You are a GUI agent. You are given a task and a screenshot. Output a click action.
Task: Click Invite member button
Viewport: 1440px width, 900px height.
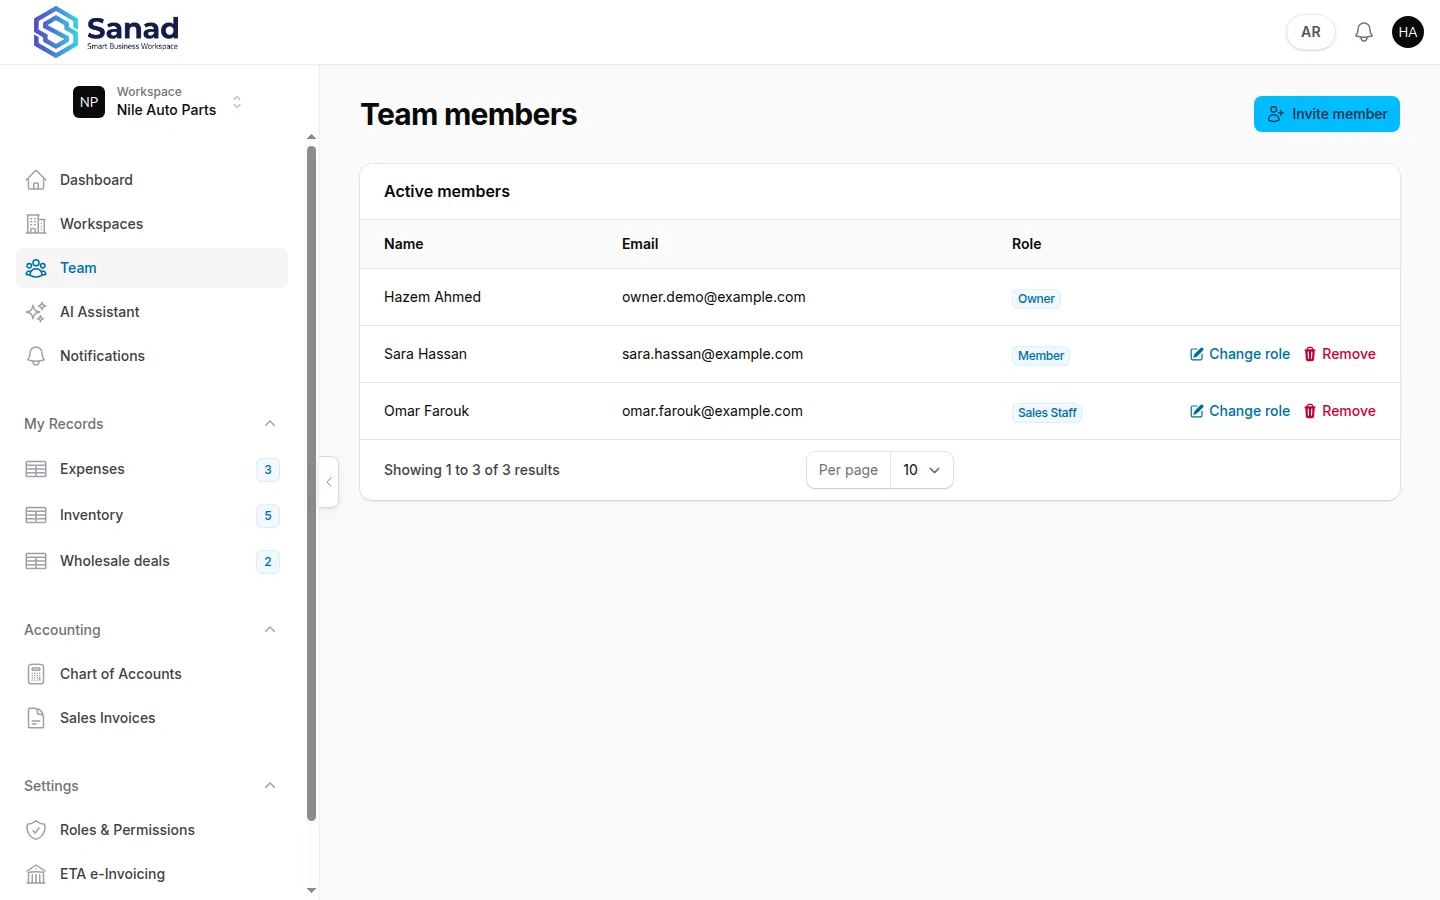coord(1327,114)
